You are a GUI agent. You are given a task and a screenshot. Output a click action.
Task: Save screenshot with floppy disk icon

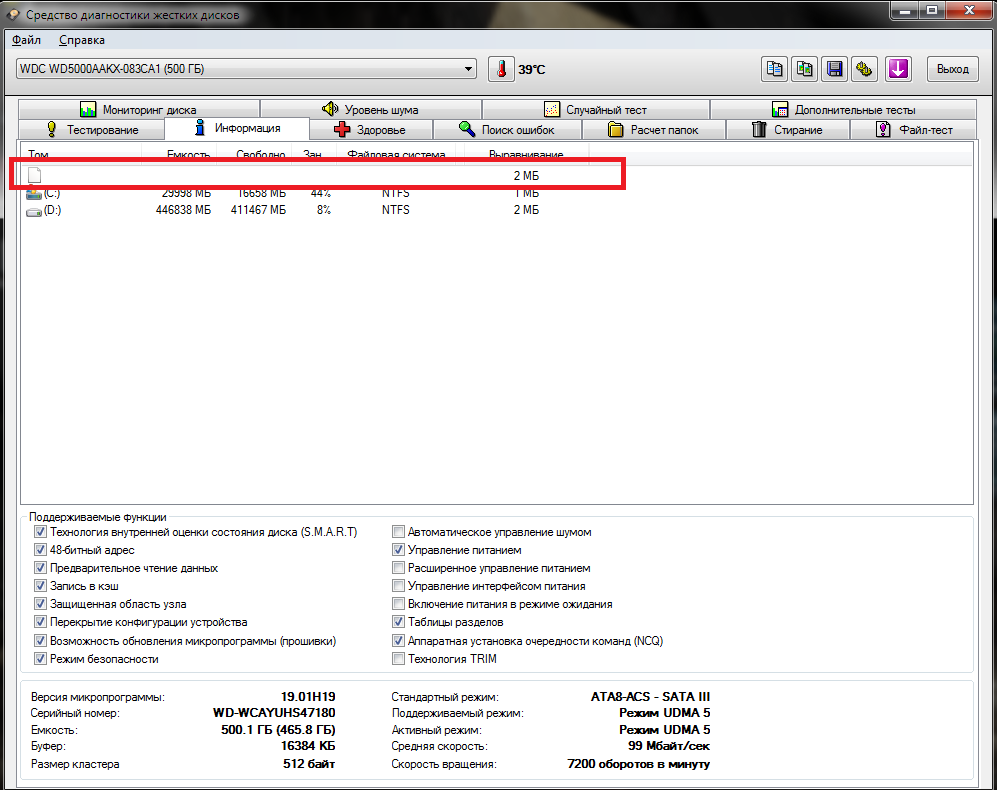click(834, 69)
